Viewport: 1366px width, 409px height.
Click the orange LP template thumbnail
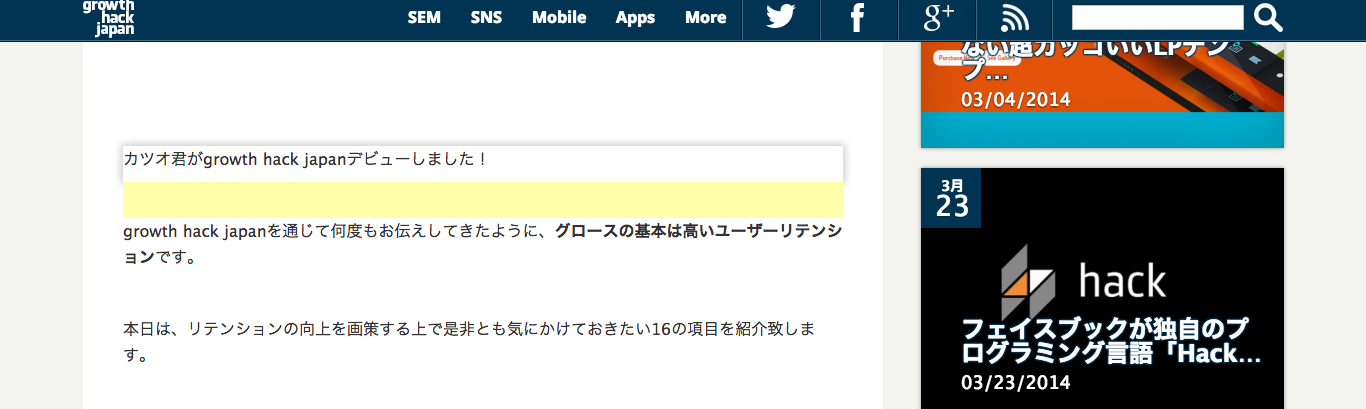(1102, 76)
